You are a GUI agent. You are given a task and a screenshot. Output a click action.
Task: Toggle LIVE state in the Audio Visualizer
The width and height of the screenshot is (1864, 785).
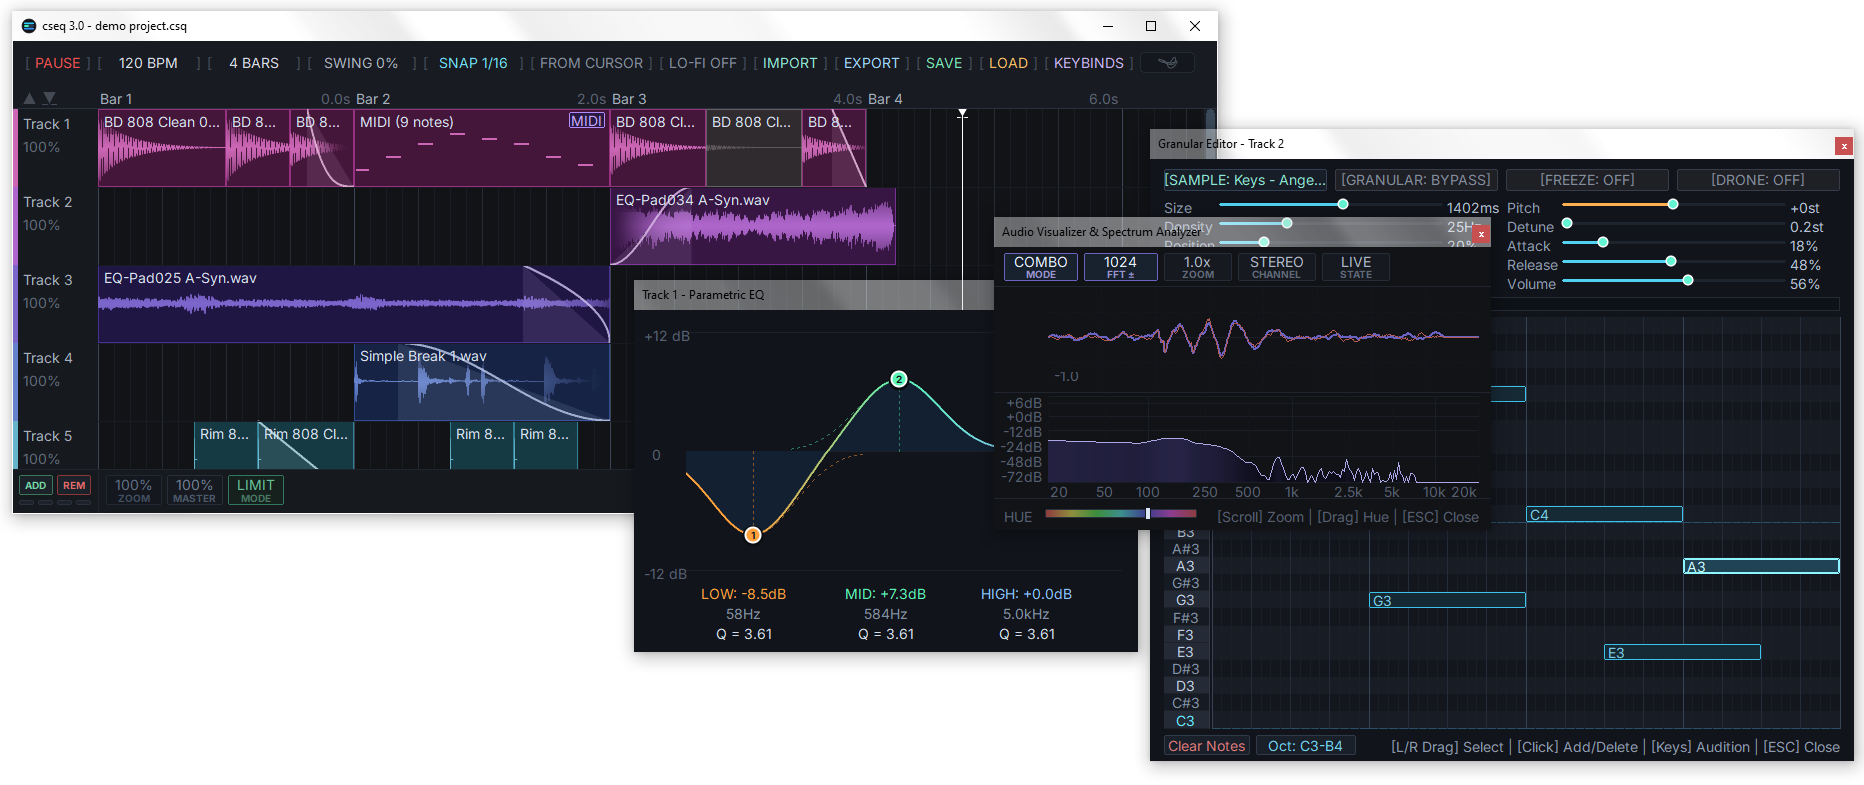1356,267
